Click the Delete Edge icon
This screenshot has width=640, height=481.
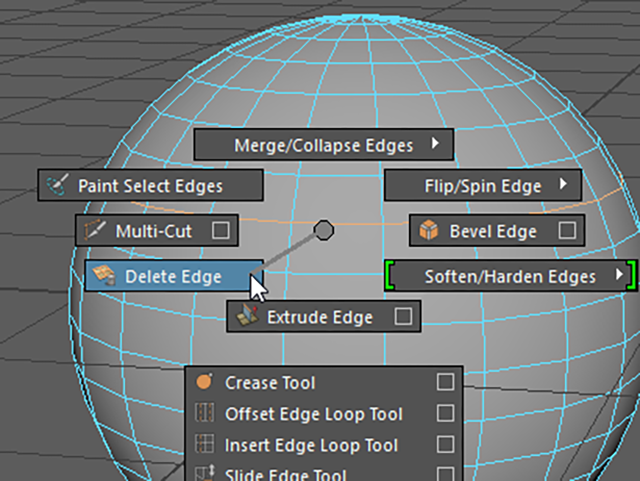(x=104, y=276)
